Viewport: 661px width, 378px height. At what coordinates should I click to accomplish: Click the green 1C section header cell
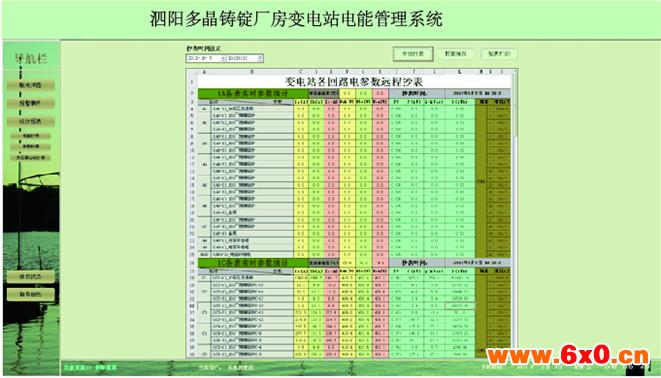click(253, 263)
